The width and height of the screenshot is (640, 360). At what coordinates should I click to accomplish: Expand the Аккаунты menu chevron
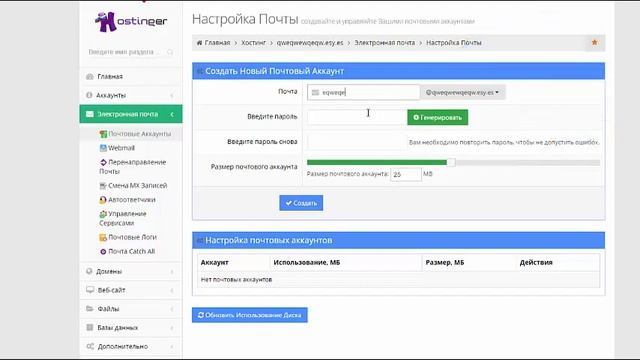pyautogui.click(x=172, y=96)
